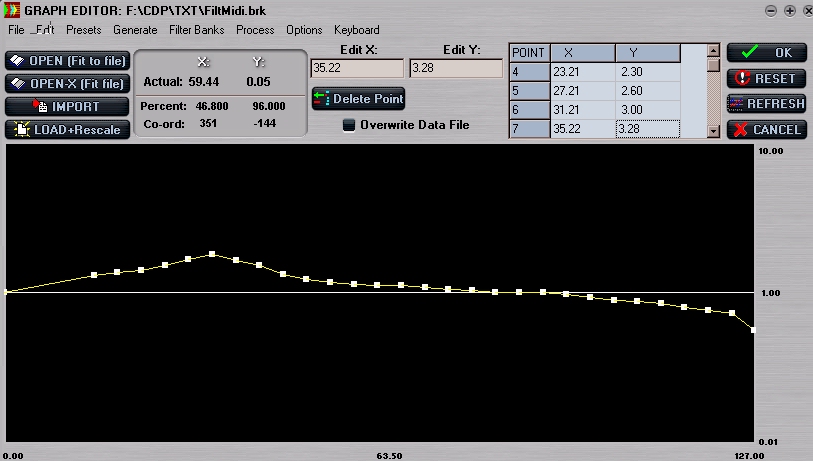Image resolution: width=813 pixels, height=461 pixels.
Task: Click the Edit Y input field
Action: (456, 68)
